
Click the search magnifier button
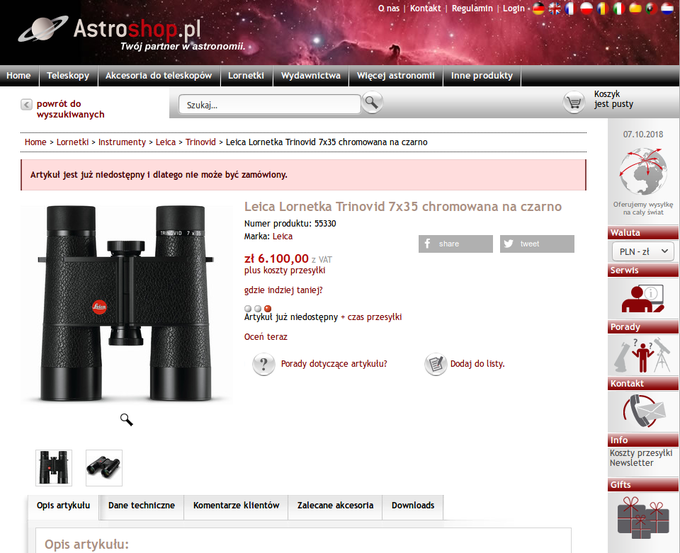pos(372,103)
